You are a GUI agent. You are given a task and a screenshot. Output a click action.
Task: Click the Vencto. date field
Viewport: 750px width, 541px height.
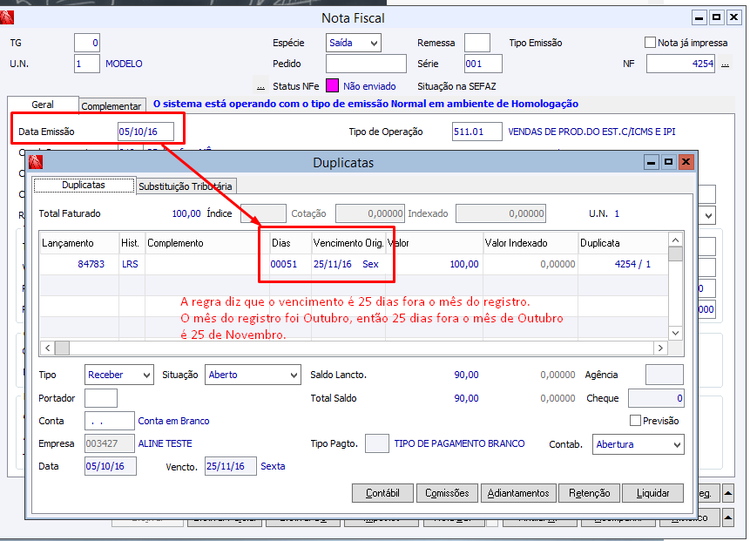click(x=231, y=466)
